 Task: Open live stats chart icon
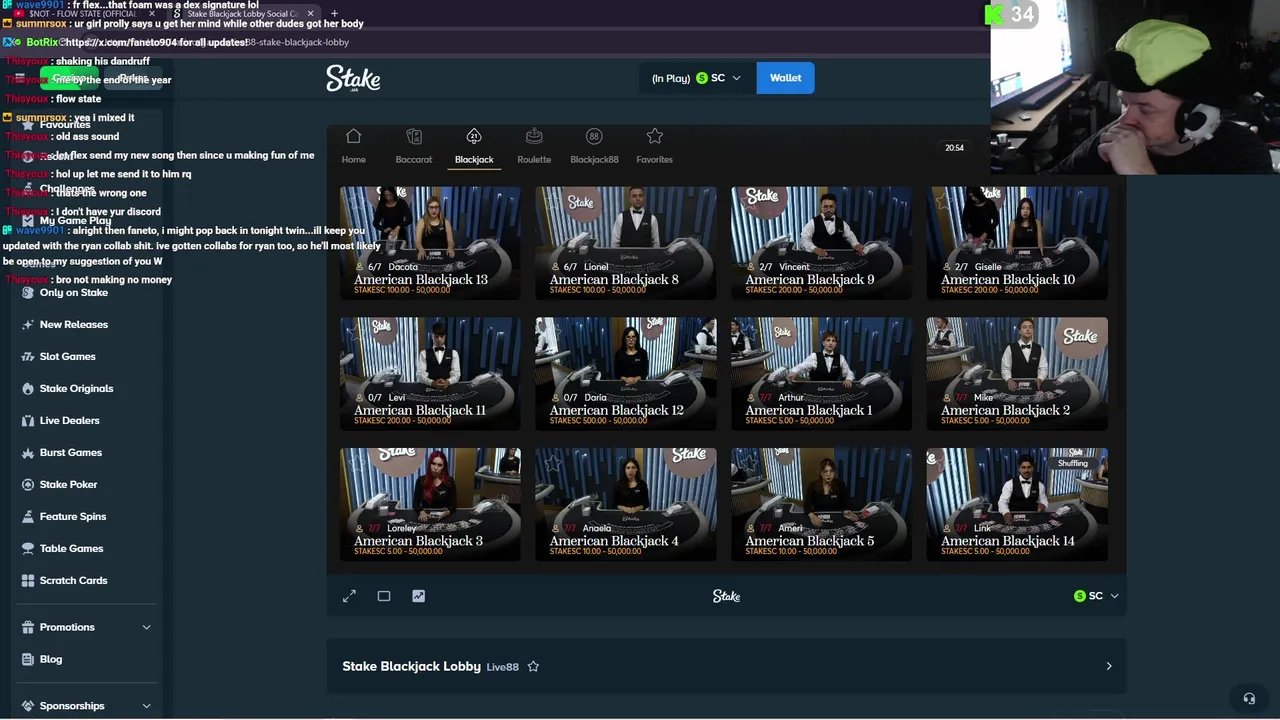pyautogui.click(x=419, y=596)
